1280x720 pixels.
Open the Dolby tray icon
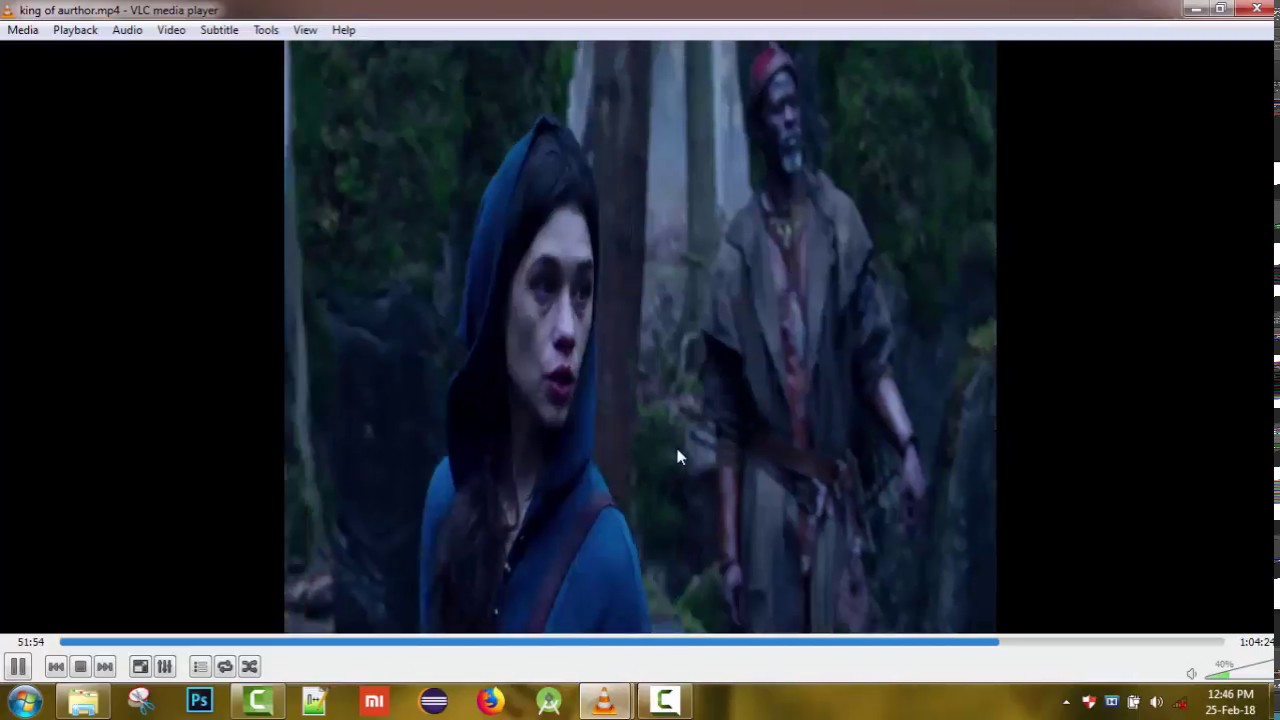[x=1111, y=702]
